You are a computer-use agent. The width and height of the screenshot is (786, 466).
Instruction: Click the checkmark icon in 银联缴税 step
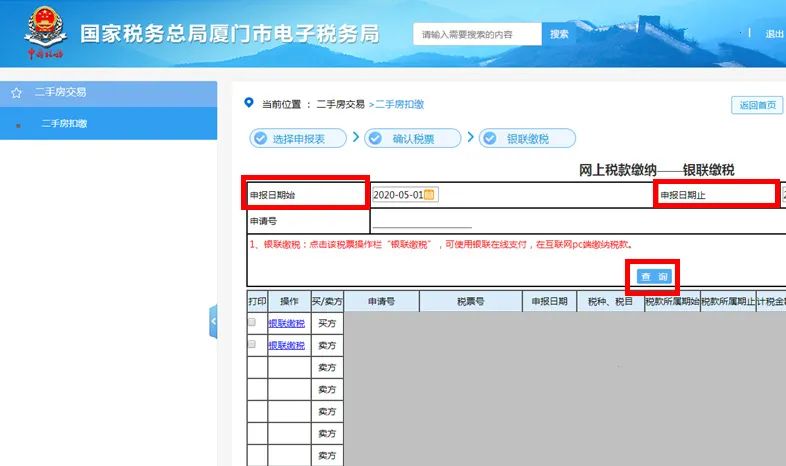tap(490, 138)
